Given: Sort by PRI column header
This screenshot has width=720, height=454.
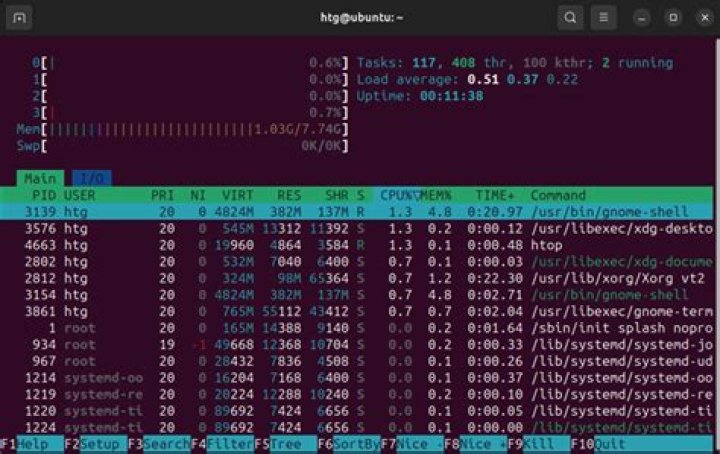Looking at the screenshot, I should (x=163, y=196).
